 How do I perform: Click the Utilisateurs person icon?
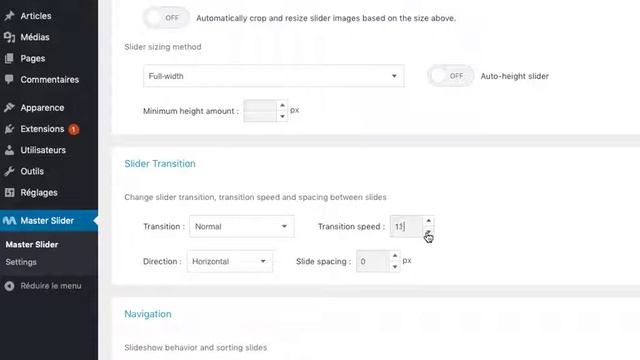click(9, 150)
